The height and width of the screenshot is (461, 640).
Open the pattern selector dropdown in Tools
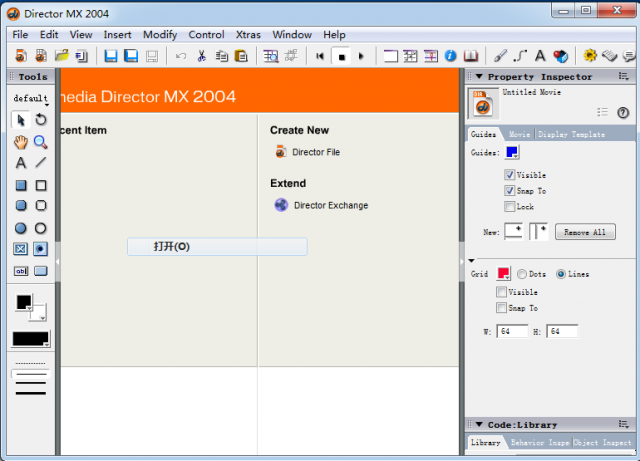31,339
